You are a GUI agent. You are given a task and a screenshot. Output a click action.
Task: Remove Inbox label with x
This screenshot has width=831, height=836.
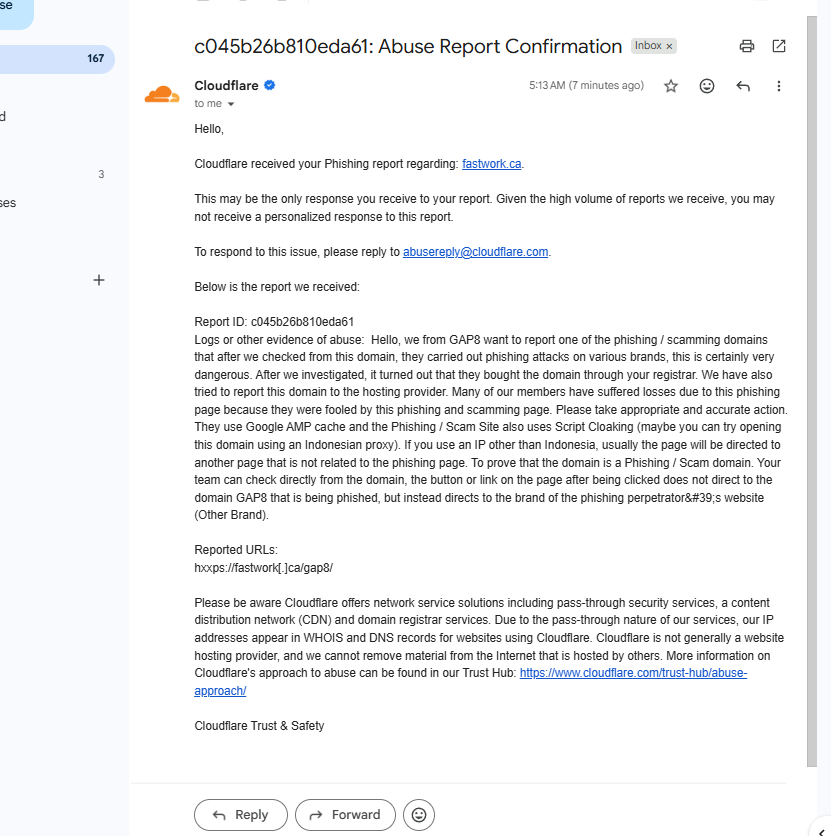point(669,46)
